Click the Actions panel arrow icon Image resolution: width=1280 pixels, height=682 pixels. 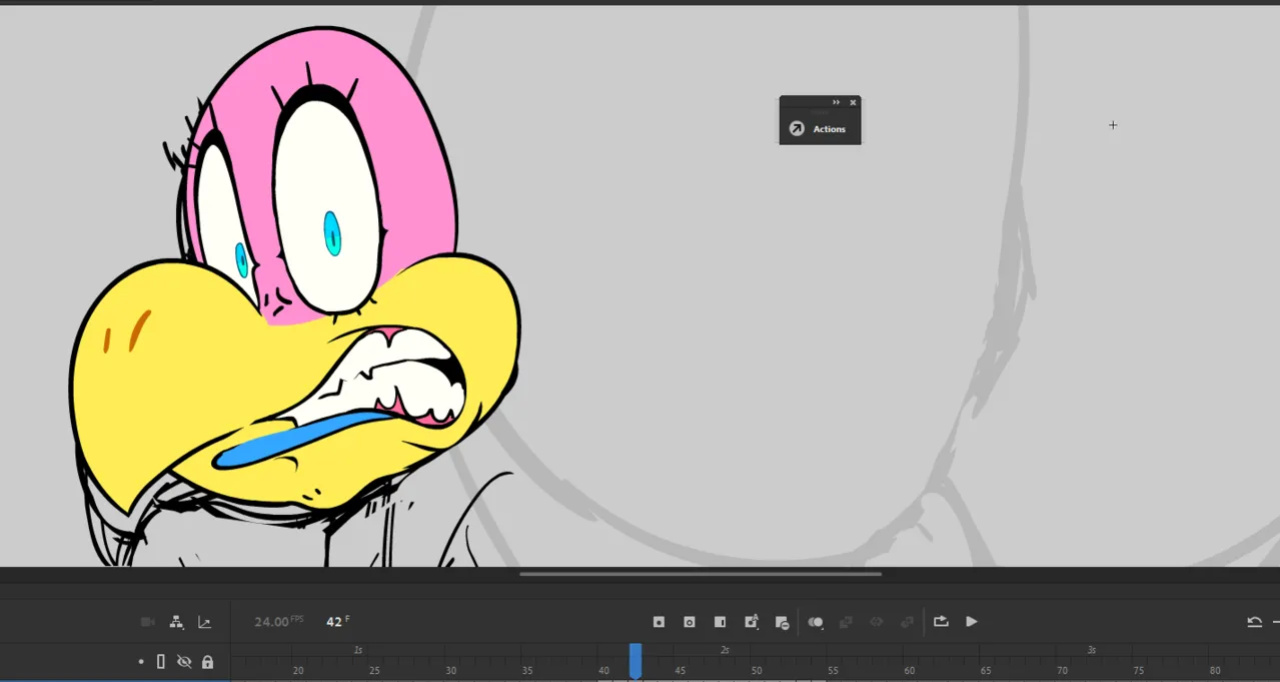(x=797, y=129)
